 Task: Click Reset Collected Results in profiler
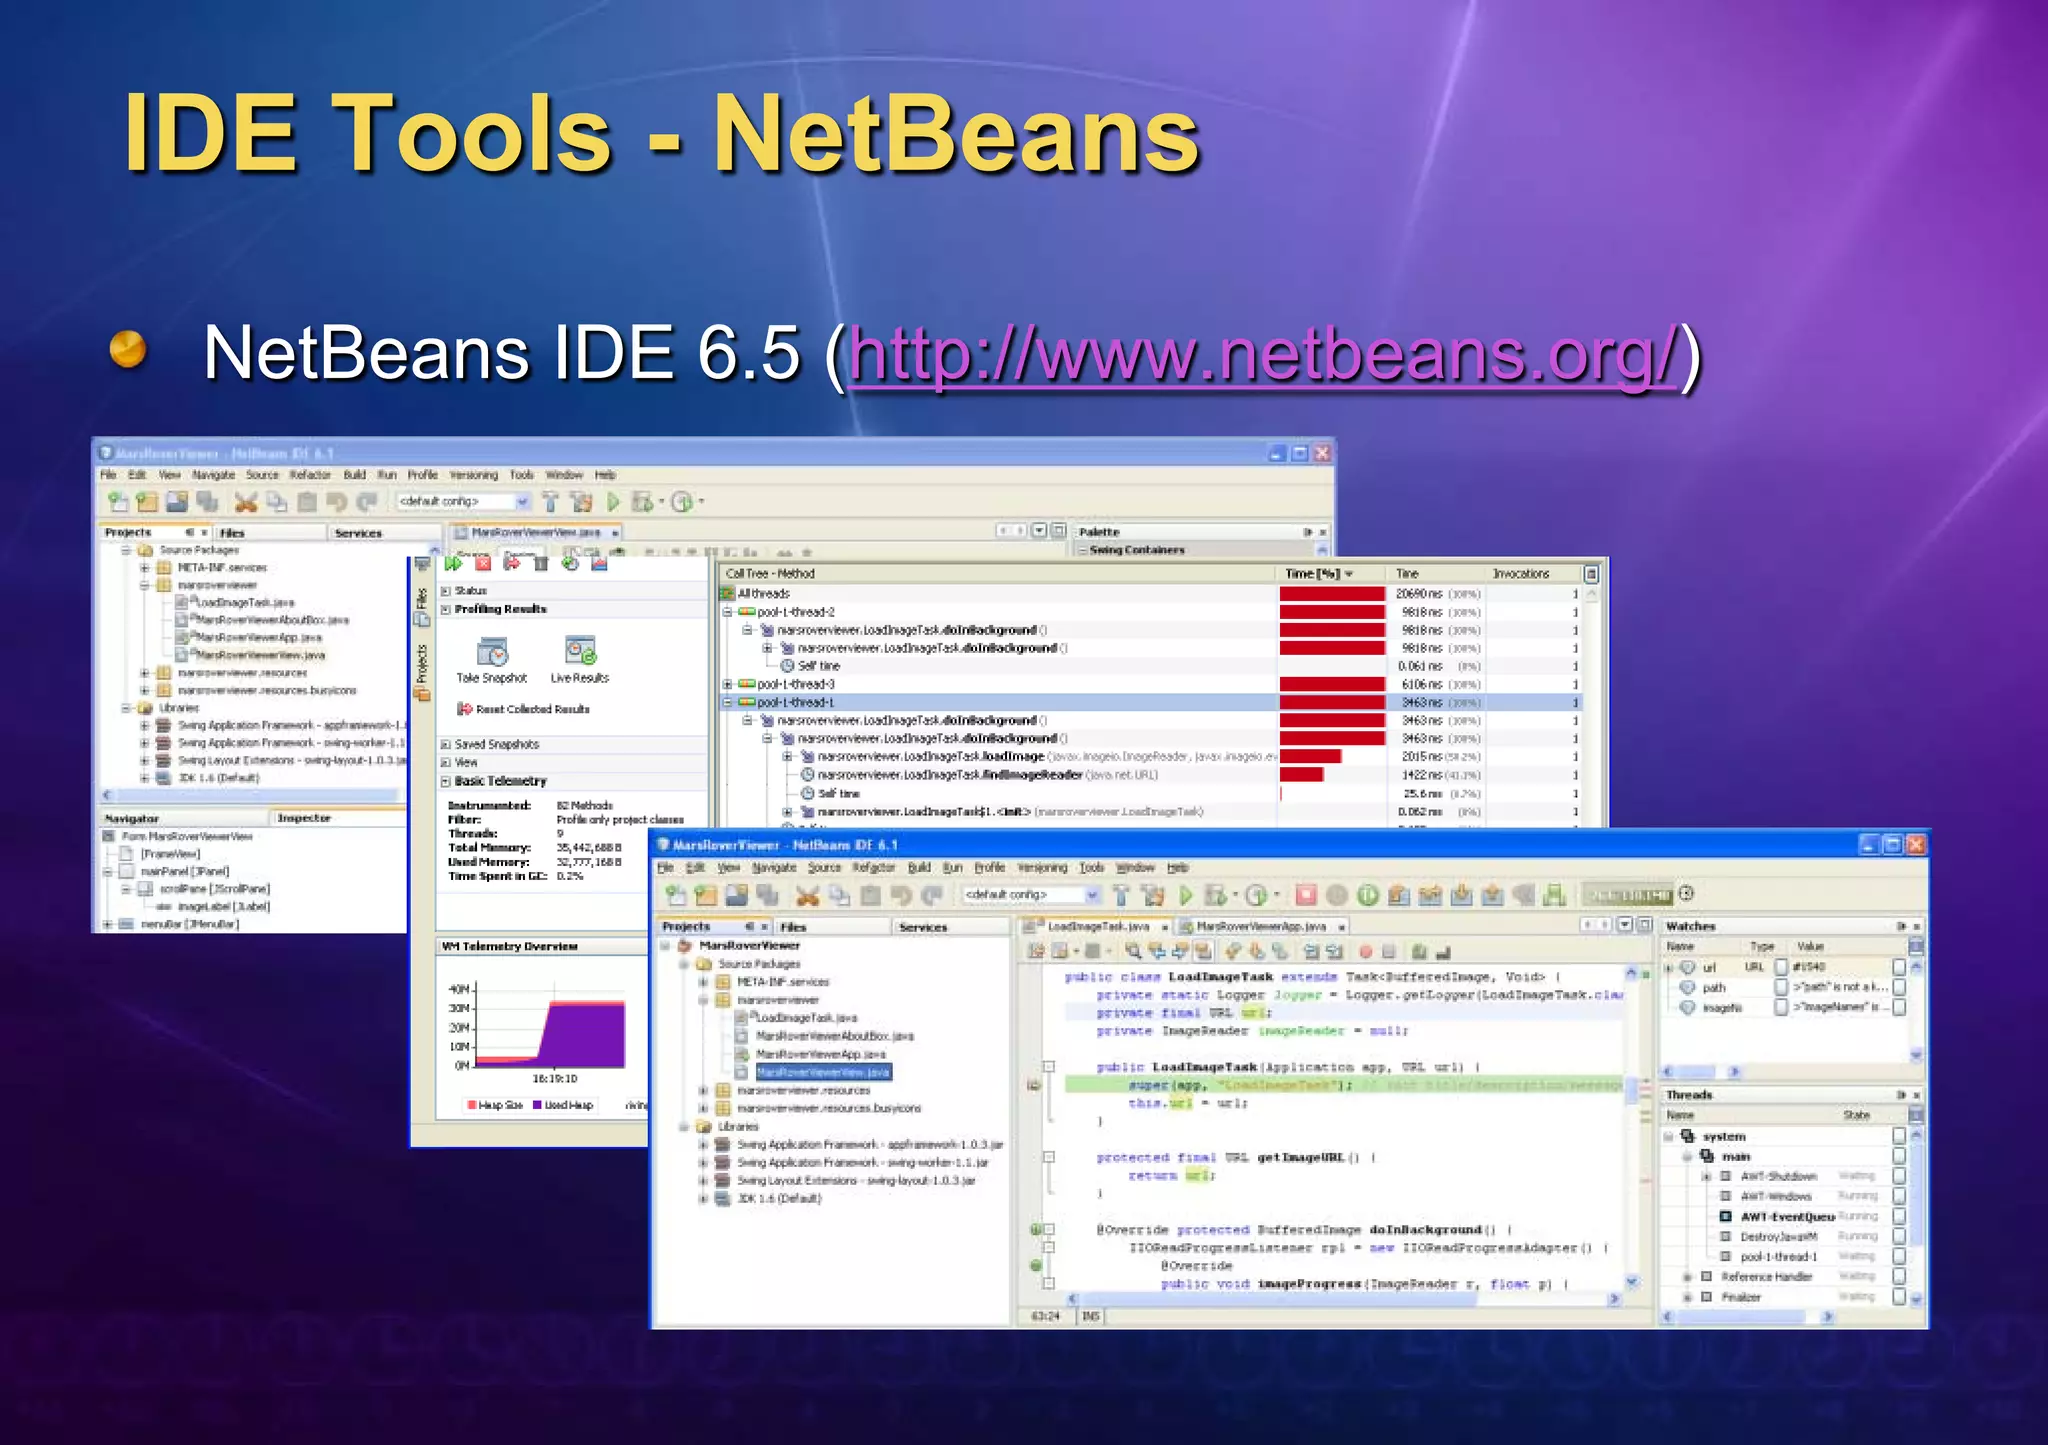(523, 709)
